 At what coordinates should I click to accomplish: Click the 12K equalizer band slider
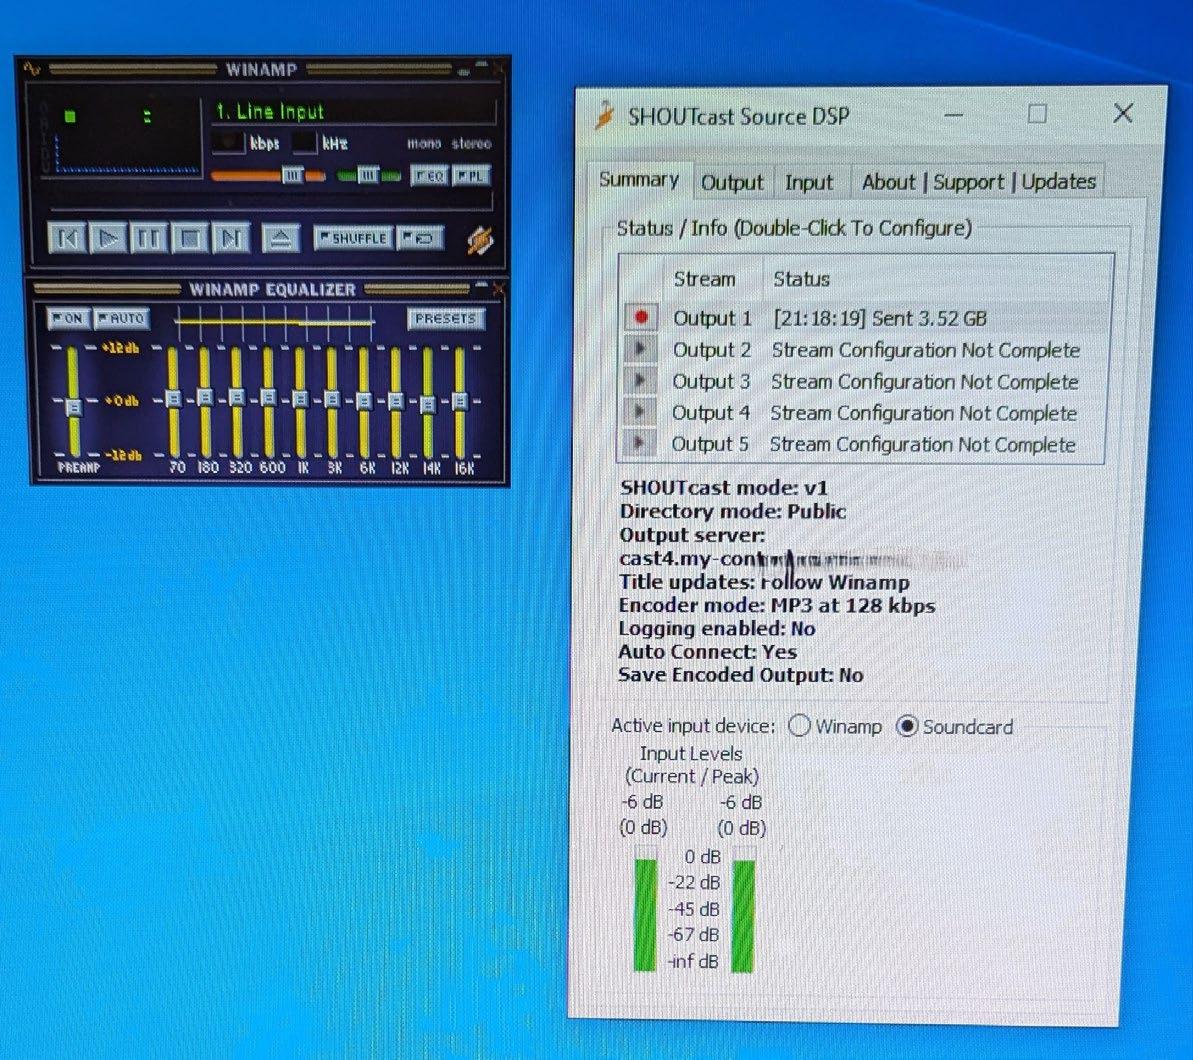pyautogui.click(x=396, y=402)
